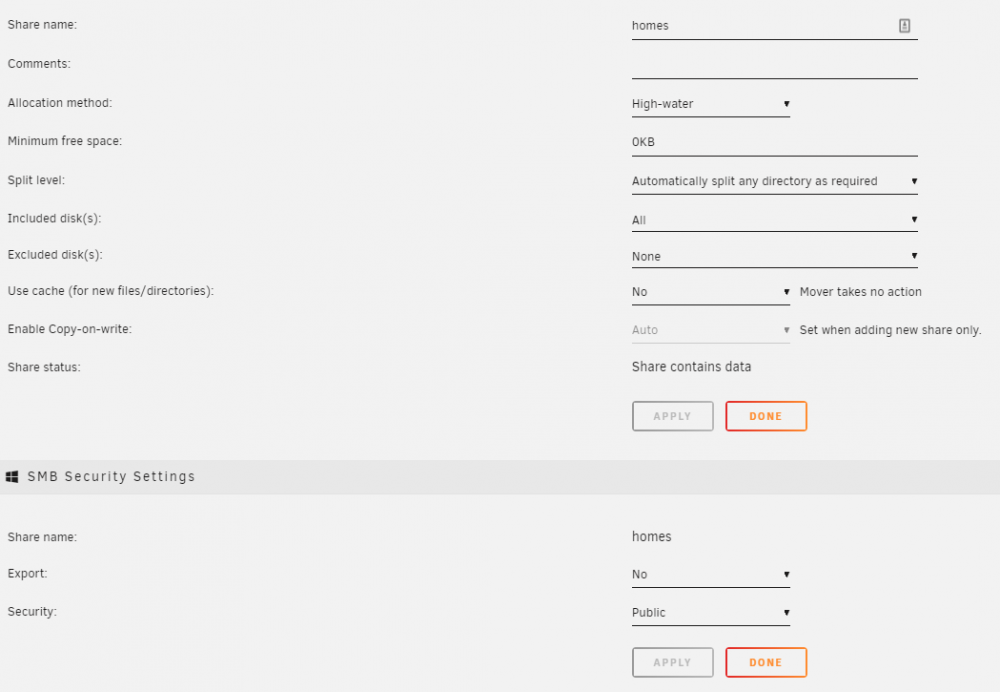Click the 'Split level:' label

(36, 180)
